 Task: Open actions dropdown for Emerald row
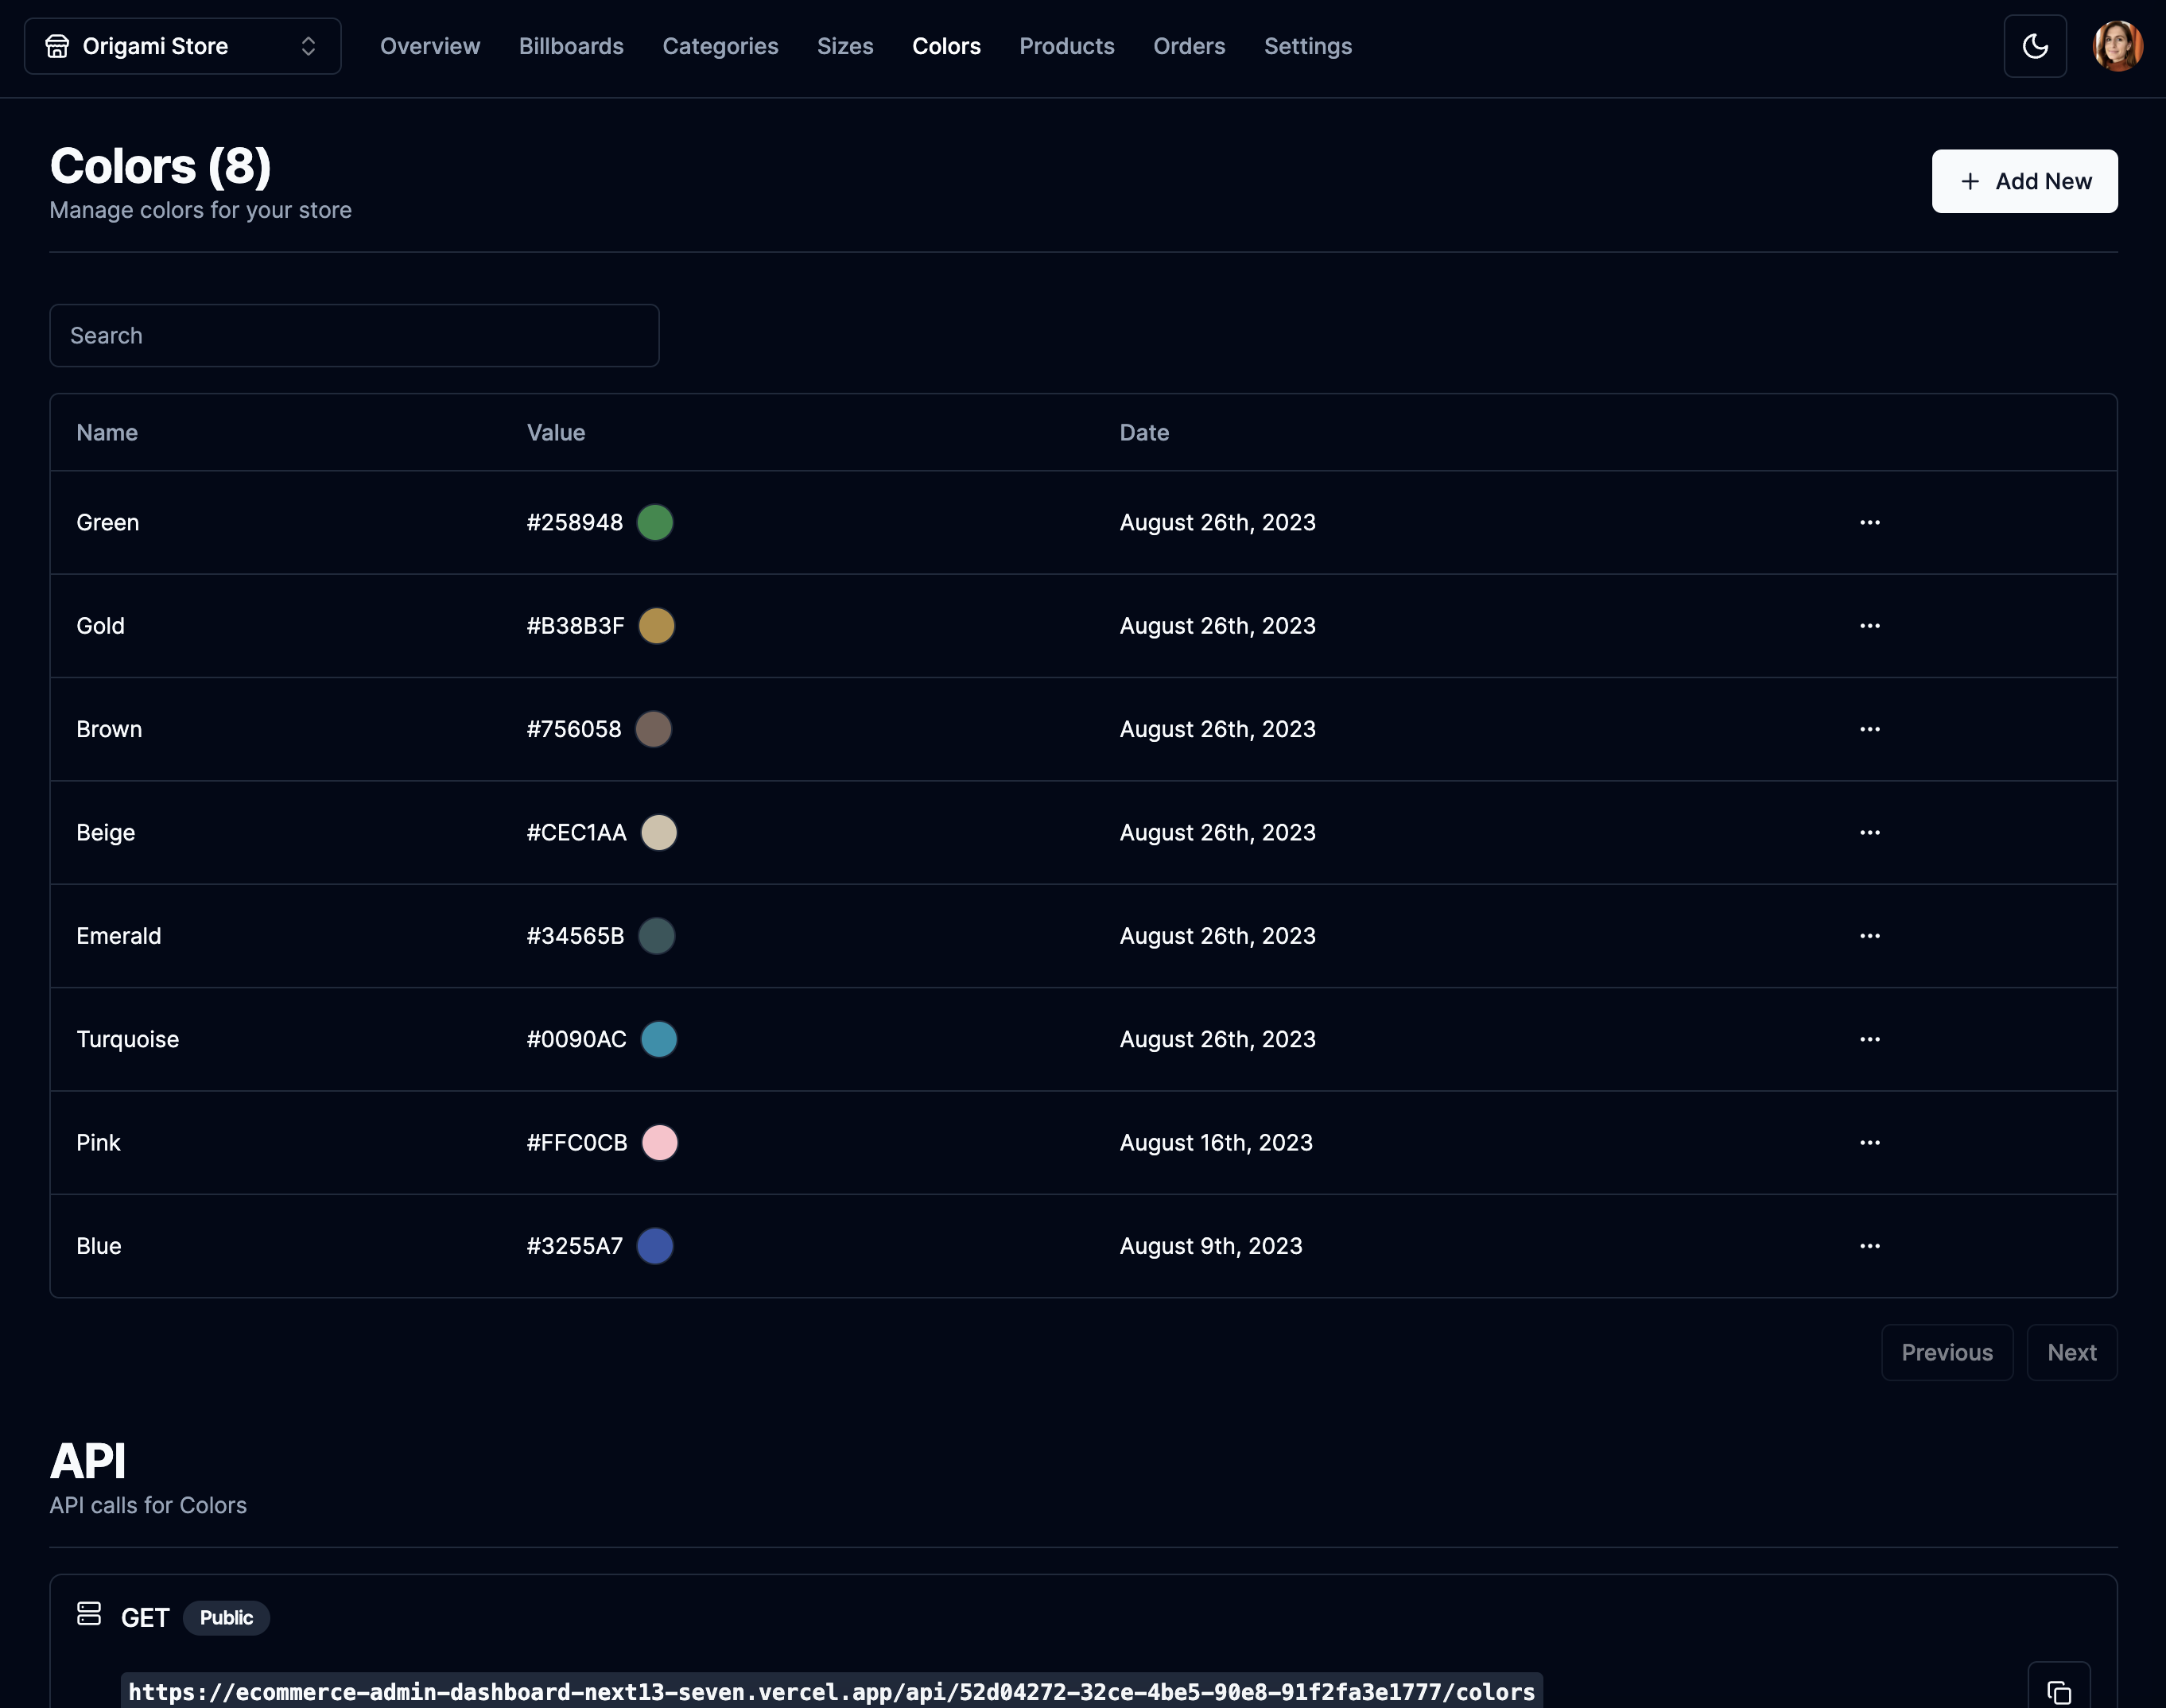1869,936
